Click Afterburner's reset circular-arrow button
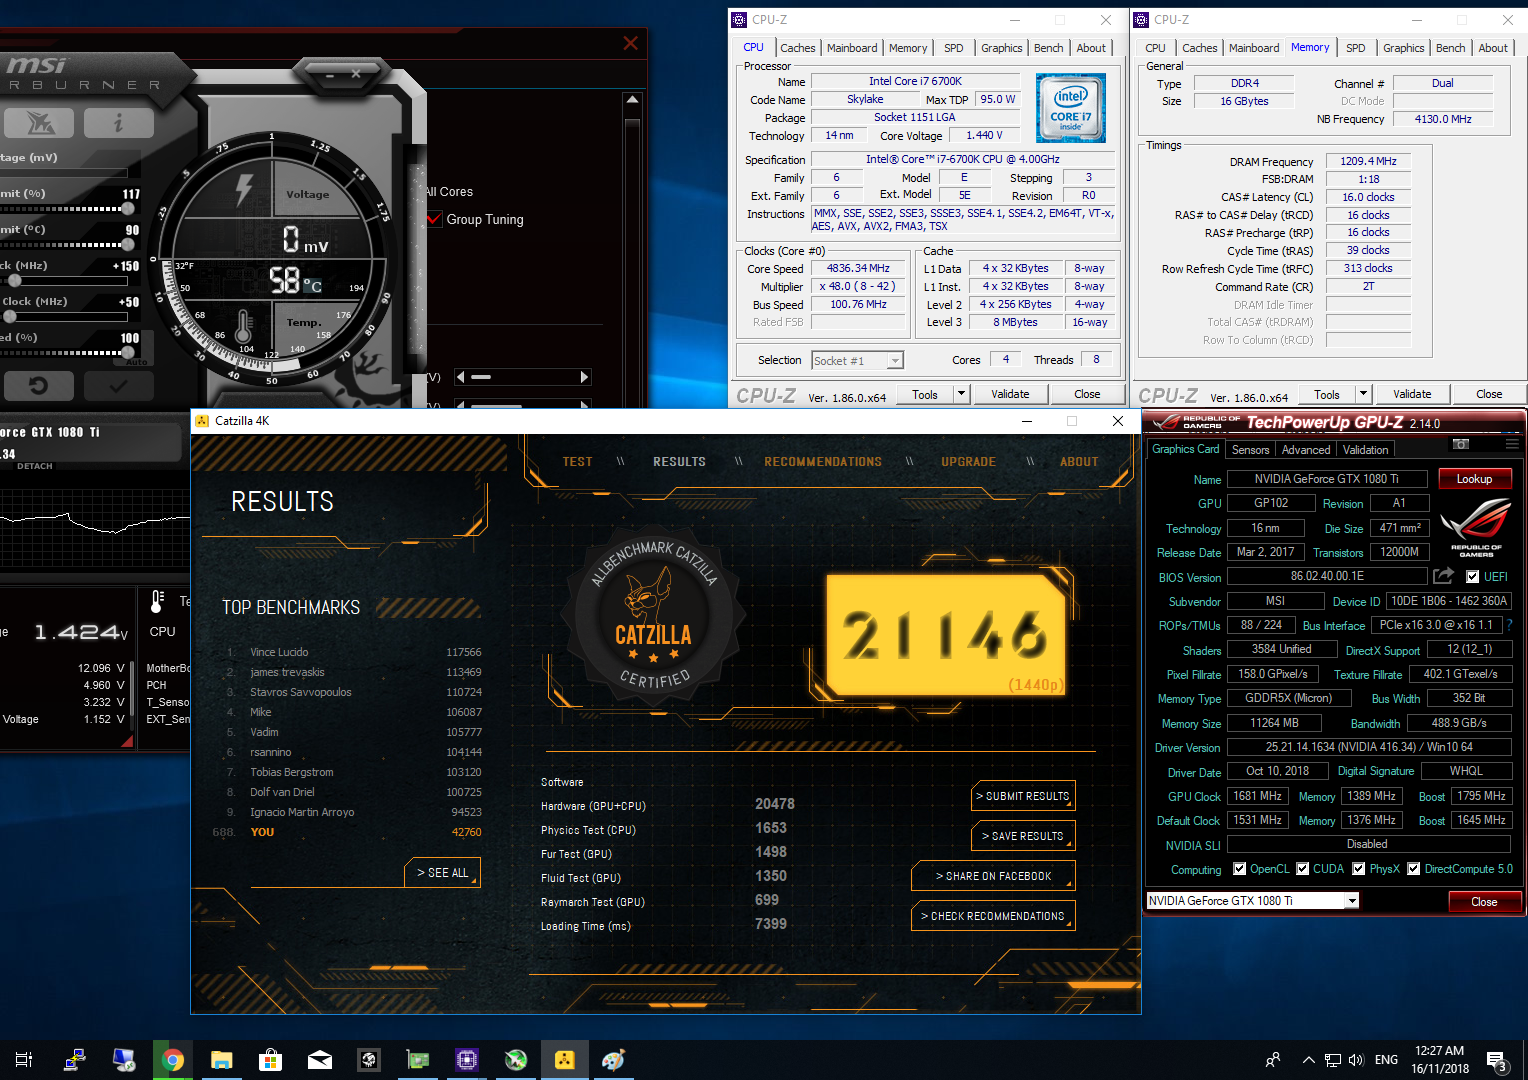The width and height of the screenshot is (1528, 1080). tap(38, 385)
